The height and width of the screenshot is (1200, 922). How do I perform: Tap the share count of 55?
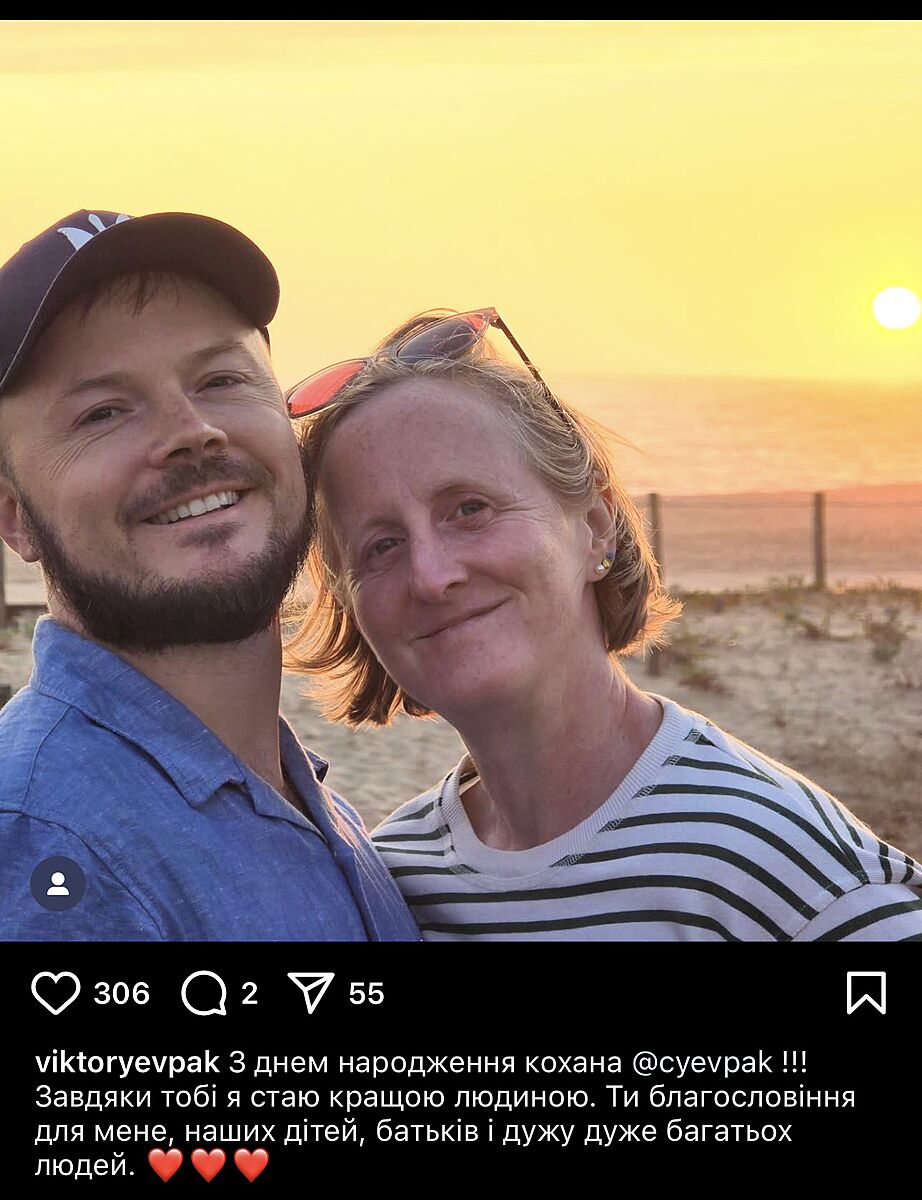click(x=366, y=993)
